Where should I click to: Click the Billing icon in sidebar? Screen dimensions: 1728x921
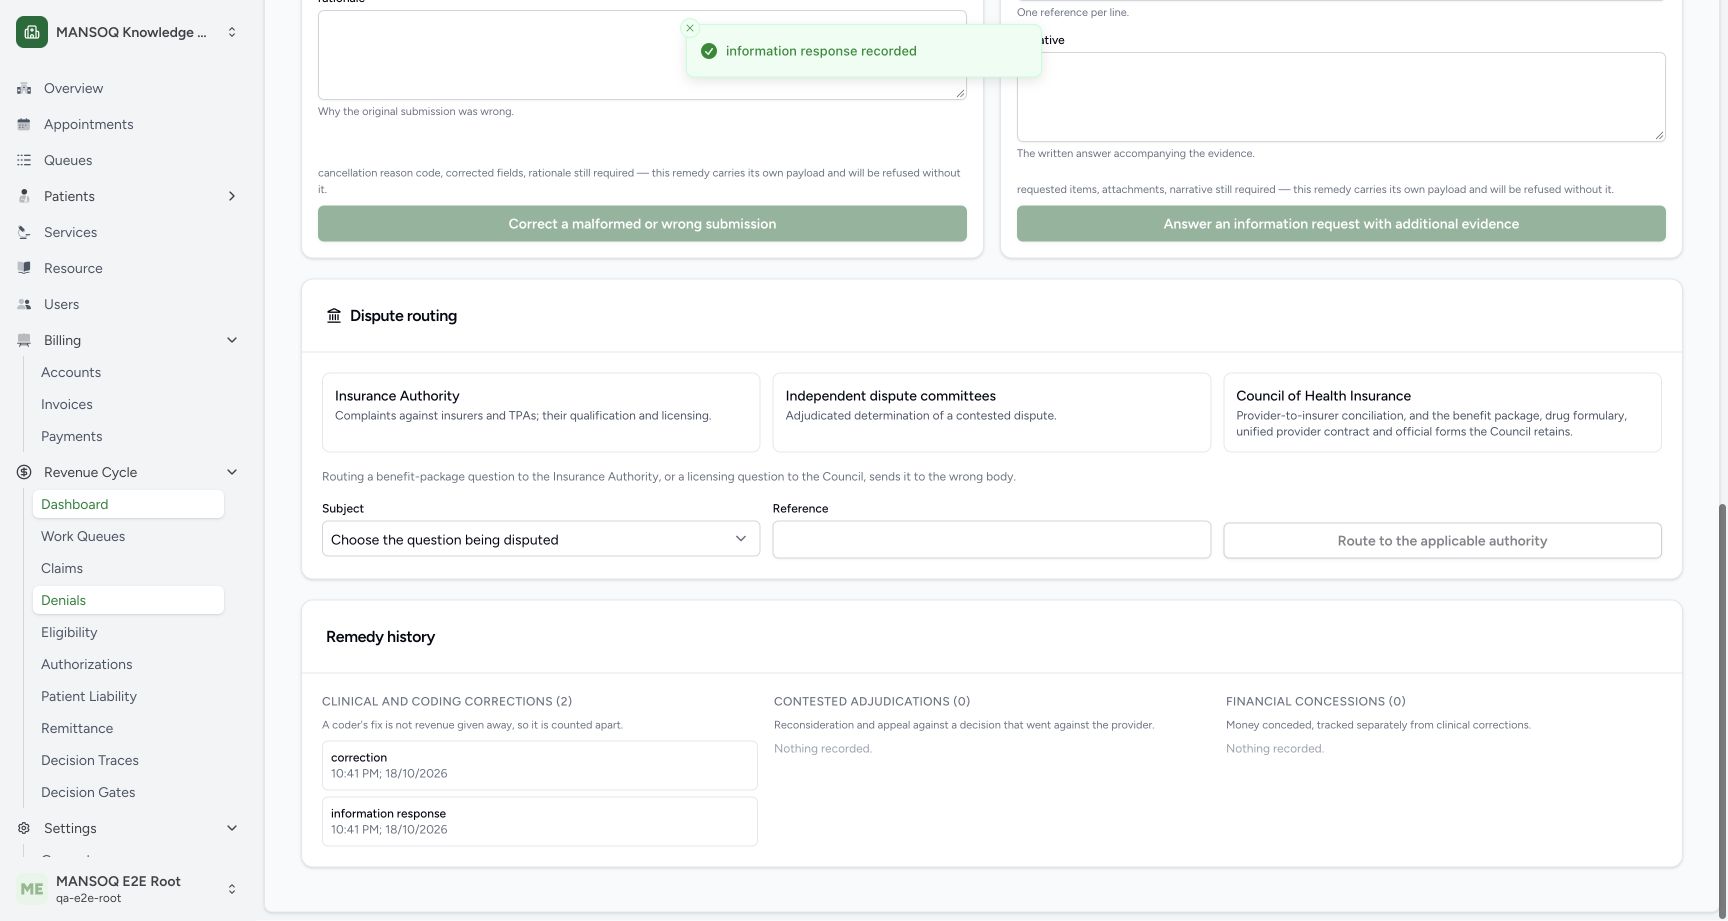24,340
